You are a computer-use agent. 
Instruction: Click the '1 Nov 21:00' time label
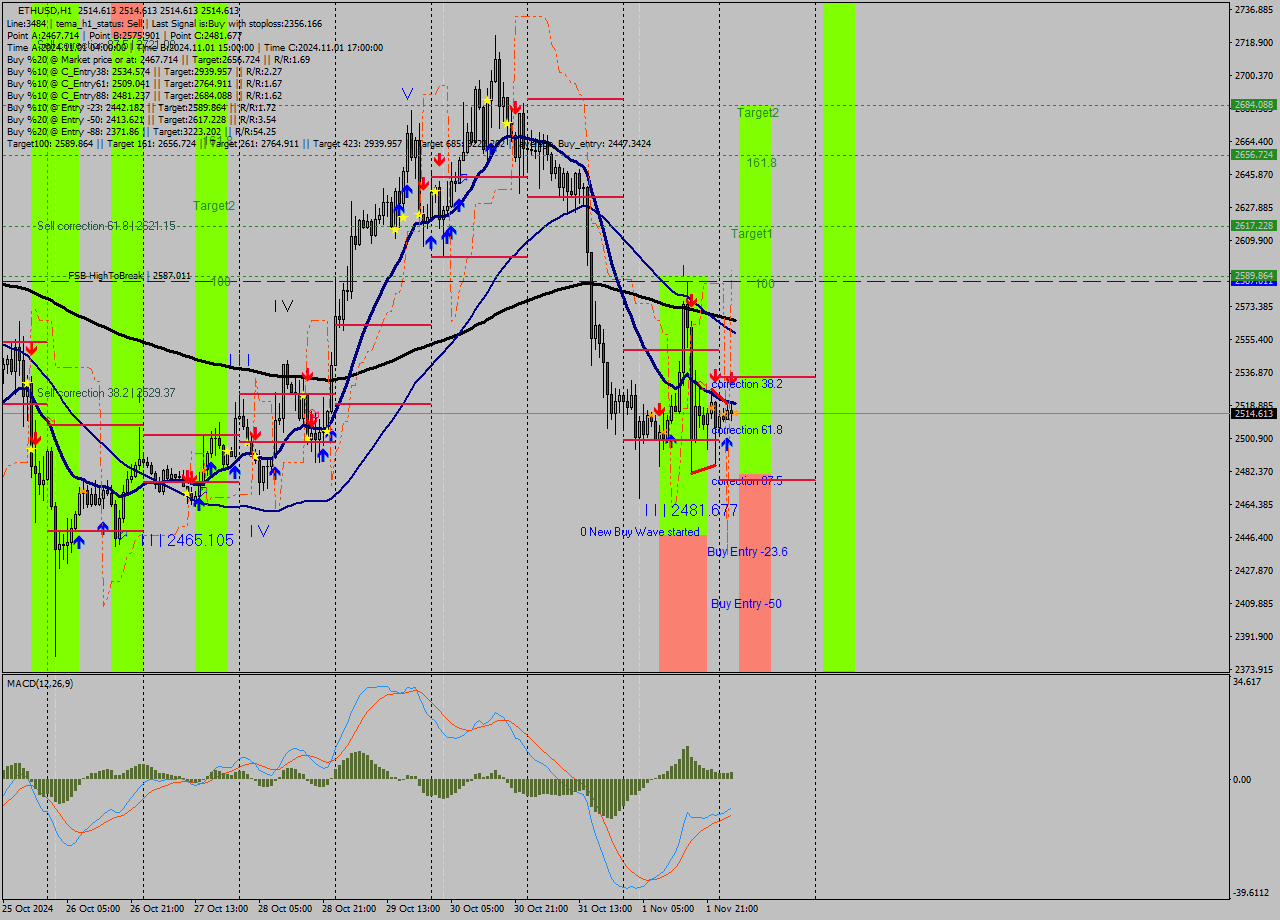[x=732, y=909]
